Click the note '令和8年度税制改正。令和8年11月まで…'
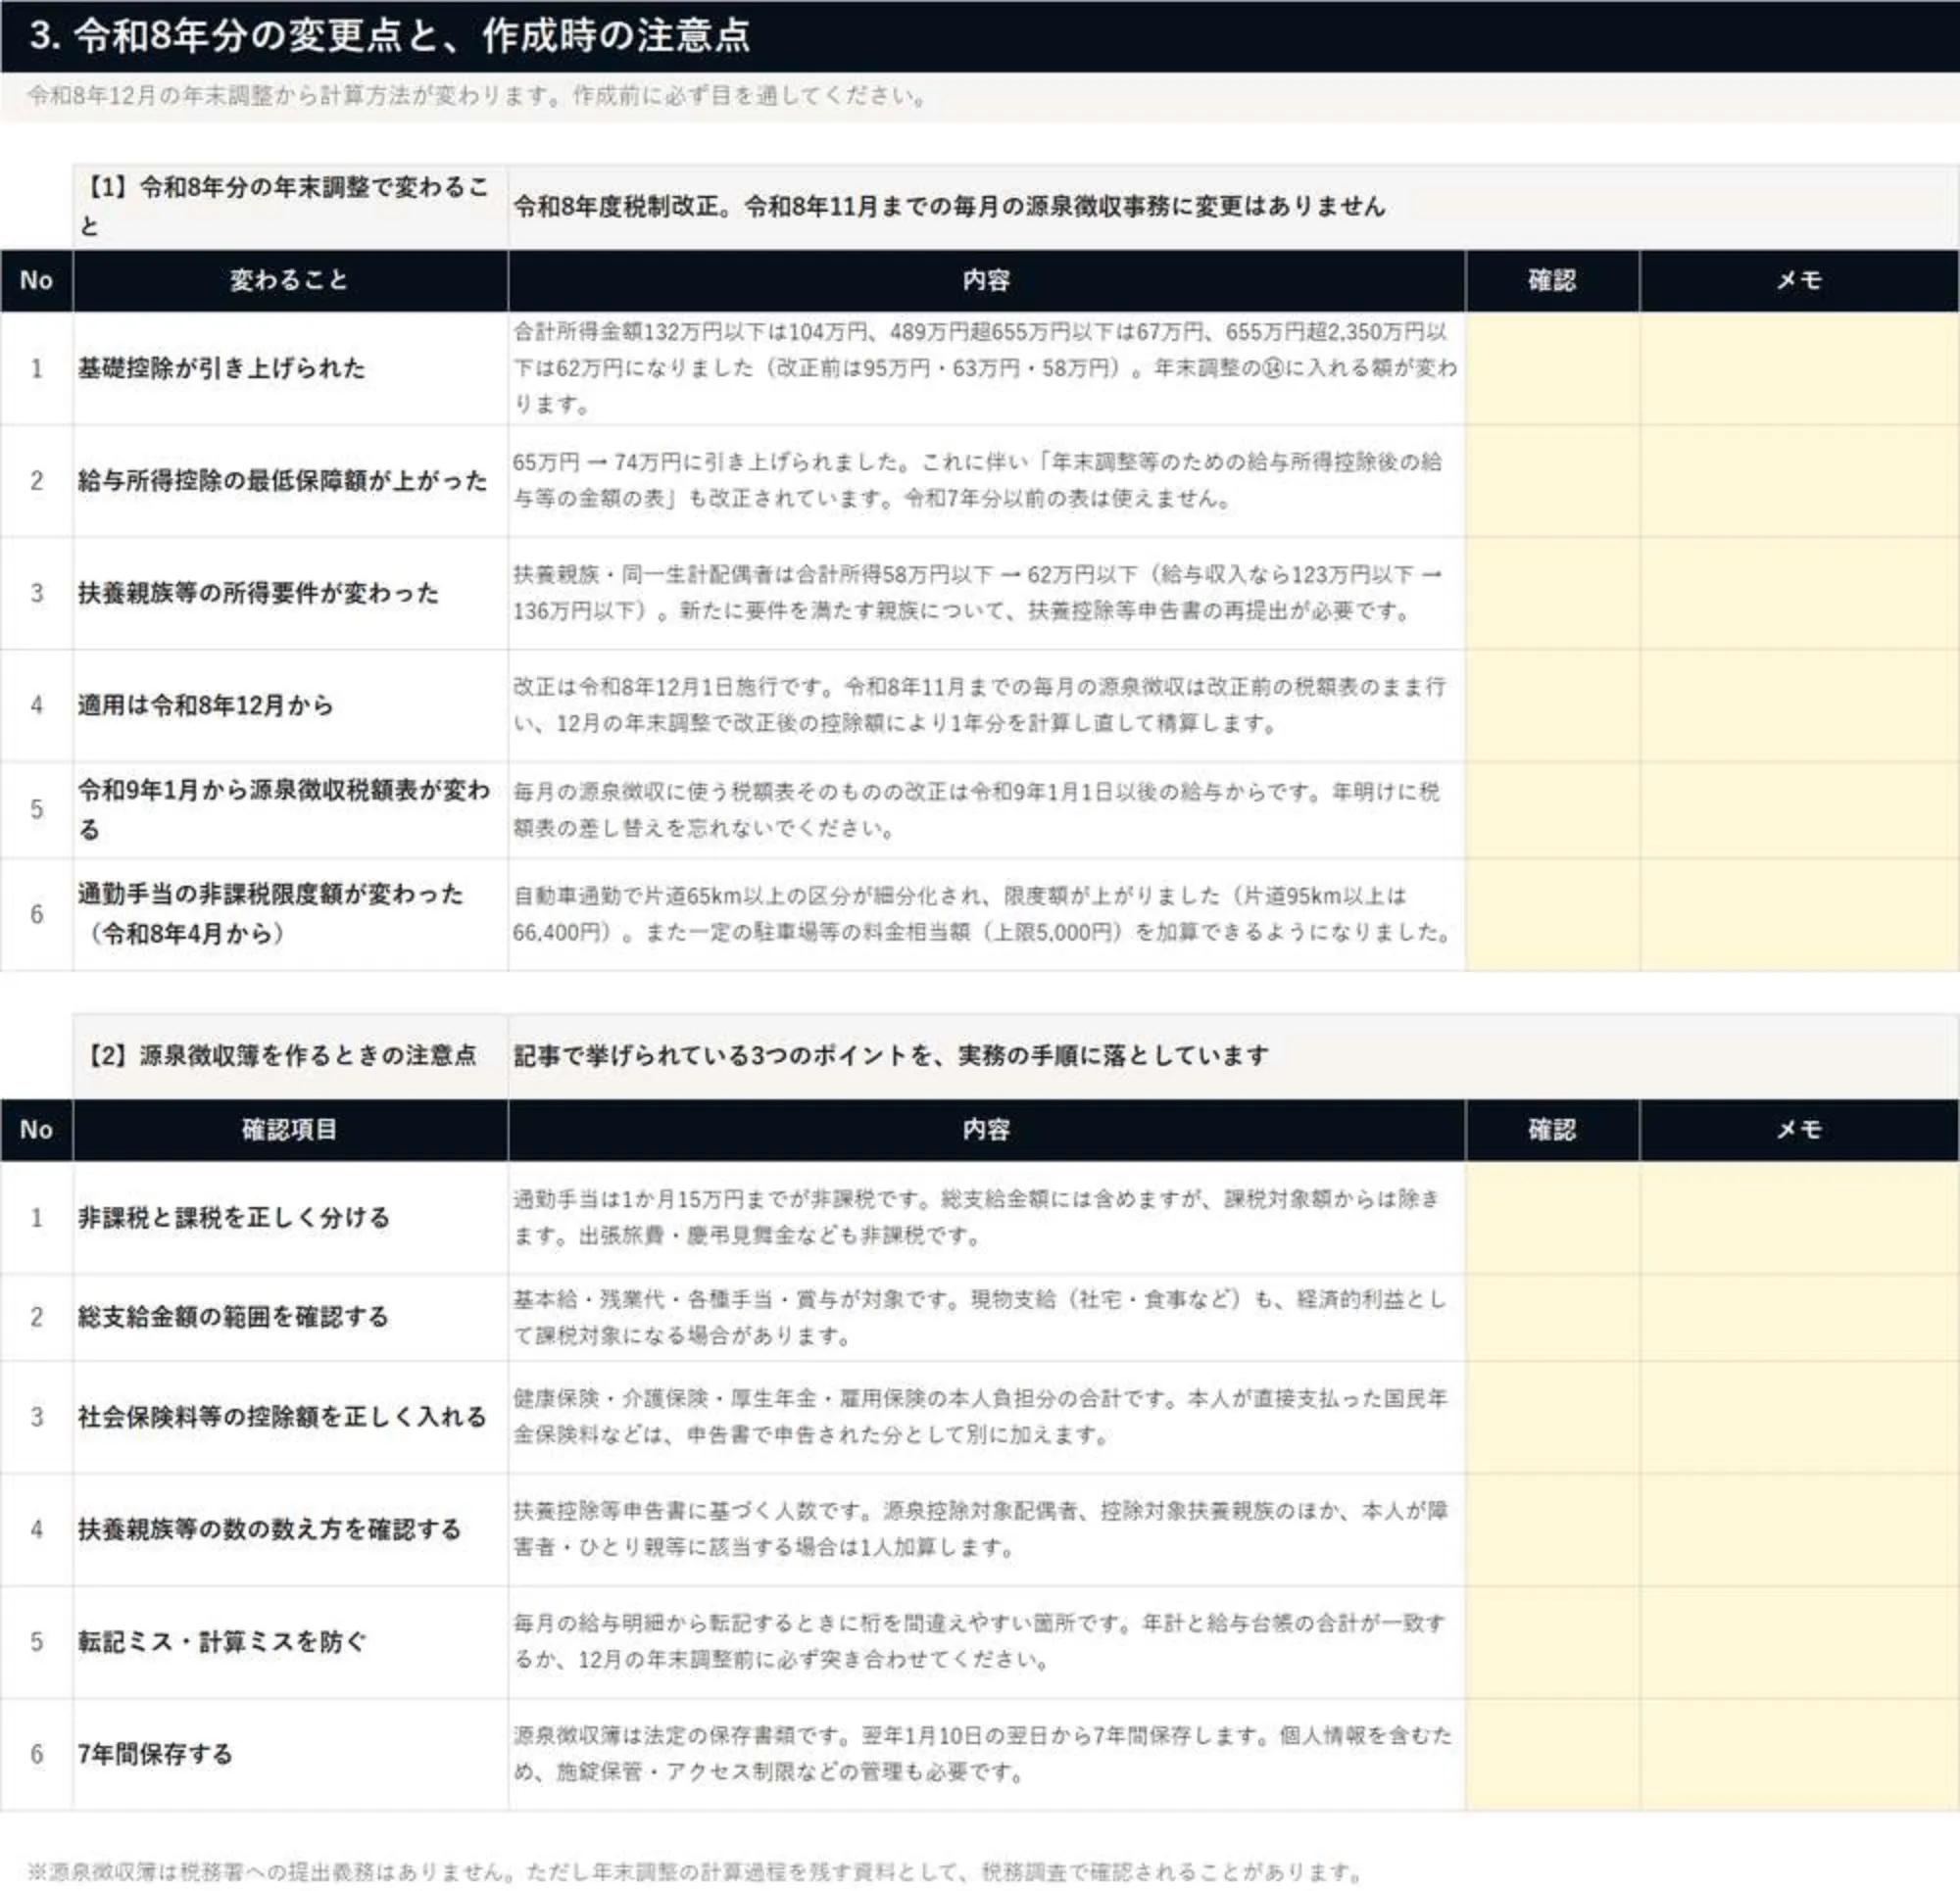 950,206
